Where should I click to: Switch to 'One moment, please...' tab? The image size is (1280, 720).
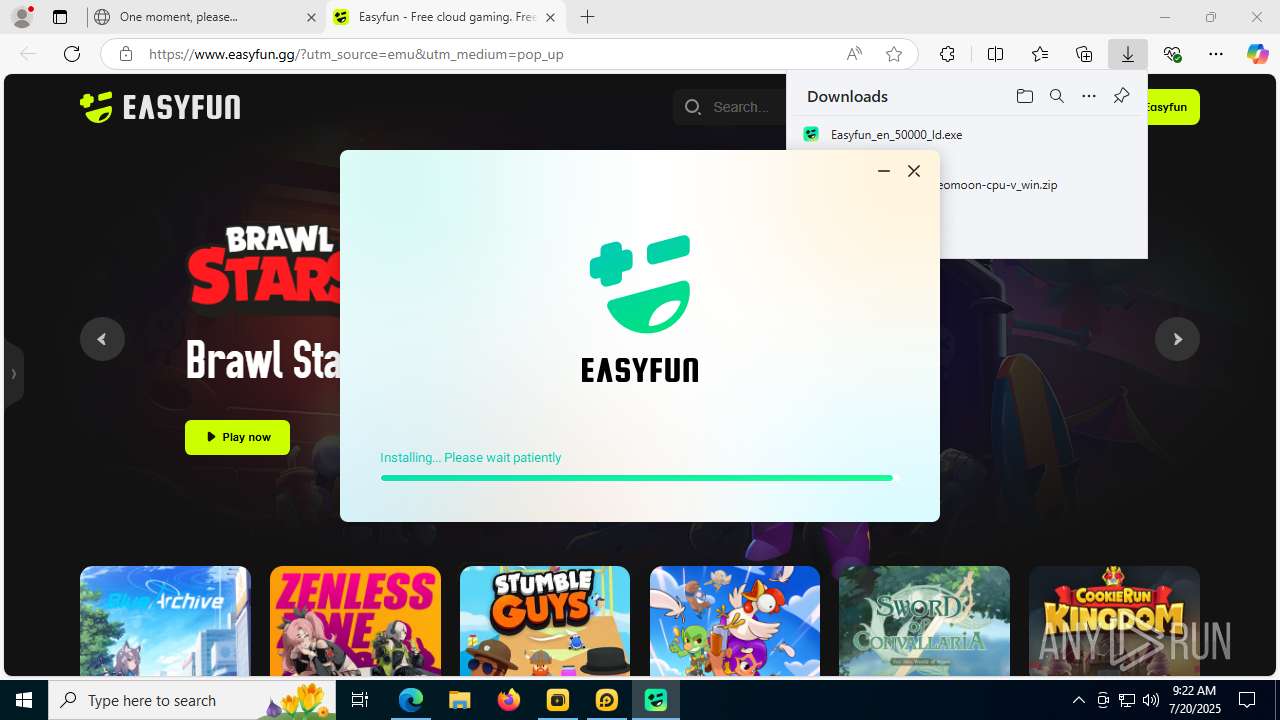(204, 17)
